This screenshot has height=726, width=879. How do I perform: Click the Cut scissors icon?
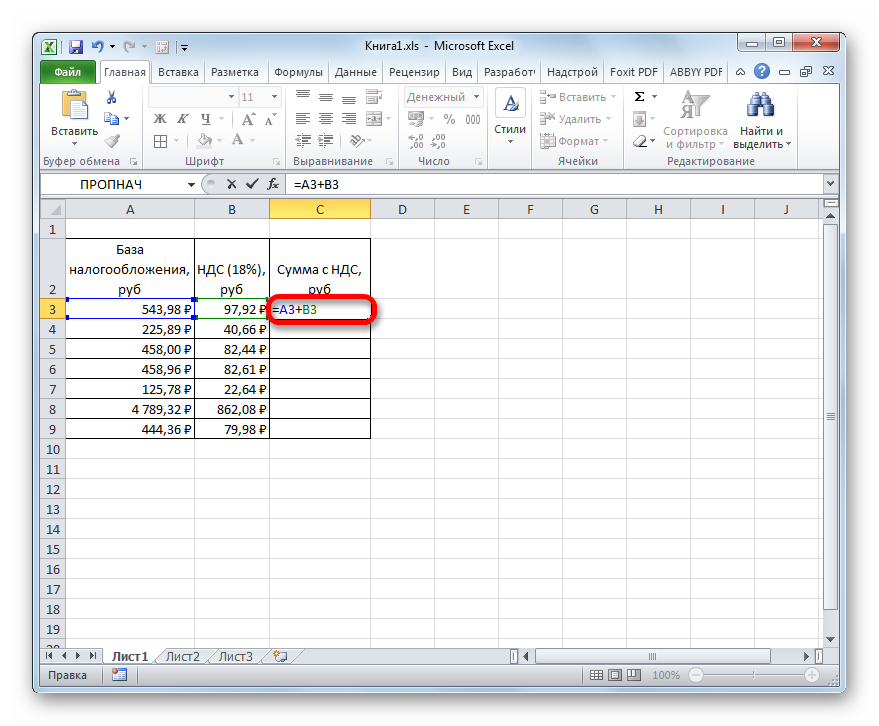tap(112, 97)
